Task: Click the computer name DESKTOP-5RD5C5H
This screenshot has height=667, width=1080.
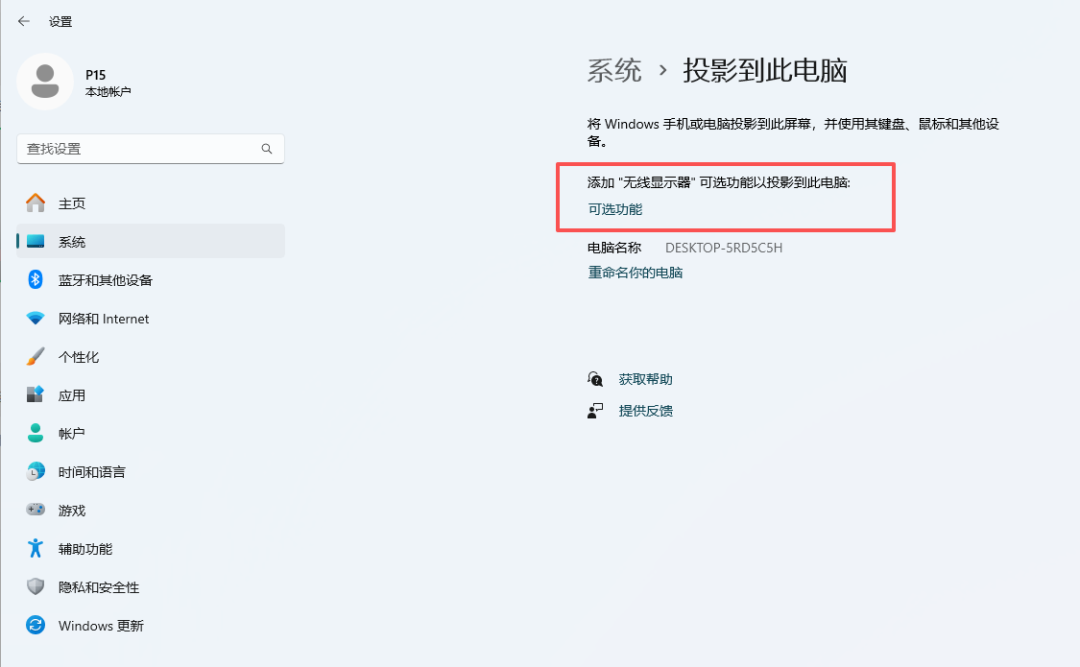Action: (x=724, y=247)
